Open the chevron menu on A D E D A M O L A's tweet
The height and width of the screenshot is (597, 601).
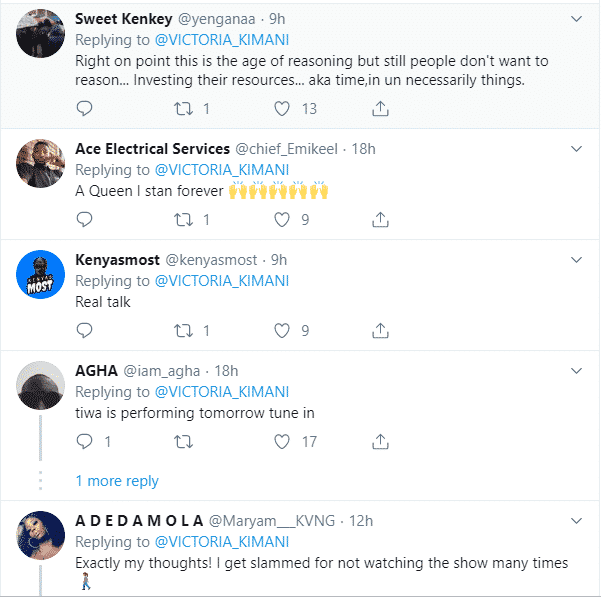coord(576,521)
